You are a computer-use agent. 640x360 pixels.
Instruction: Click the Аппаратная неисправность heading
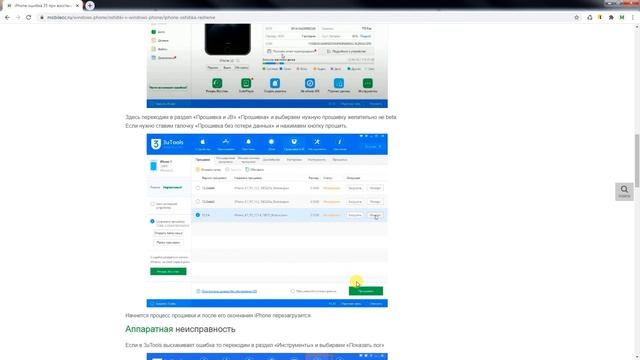[180, 329]
